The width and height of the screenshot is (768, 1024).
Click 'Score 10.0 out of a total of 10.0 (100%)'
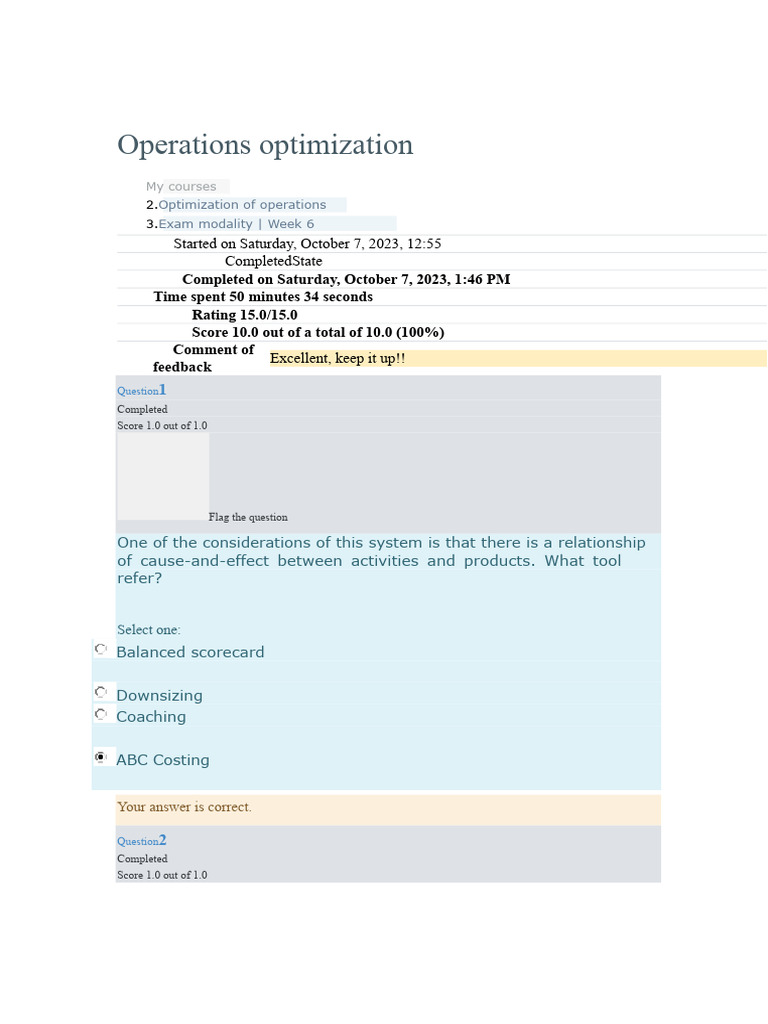[x=318, y=332]
